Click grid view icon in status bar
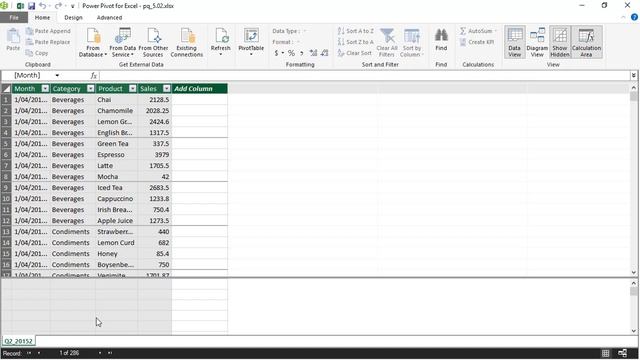The height and width of the screenshot is (360, 640). [x=606, y=353]
